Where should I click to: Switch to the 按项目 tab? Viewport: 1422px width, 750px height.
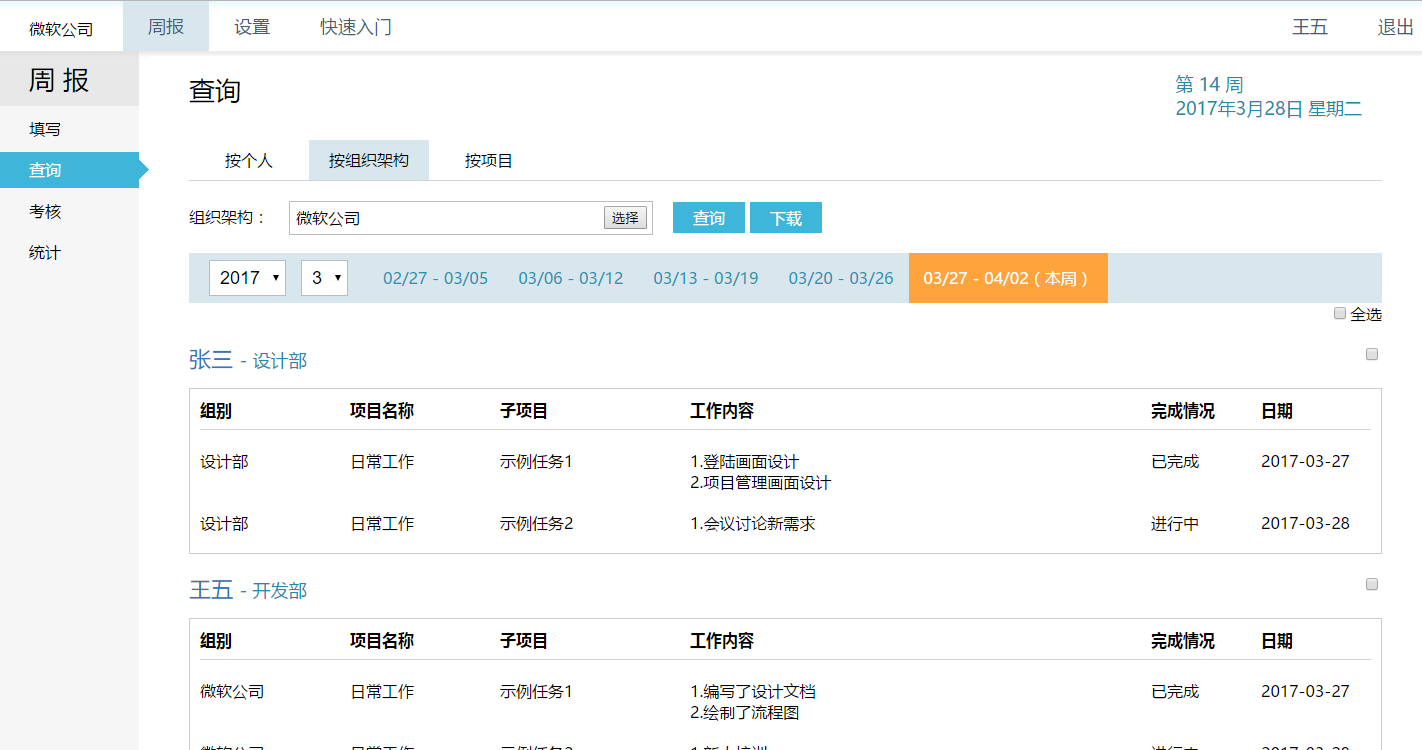tap(489, 160)
